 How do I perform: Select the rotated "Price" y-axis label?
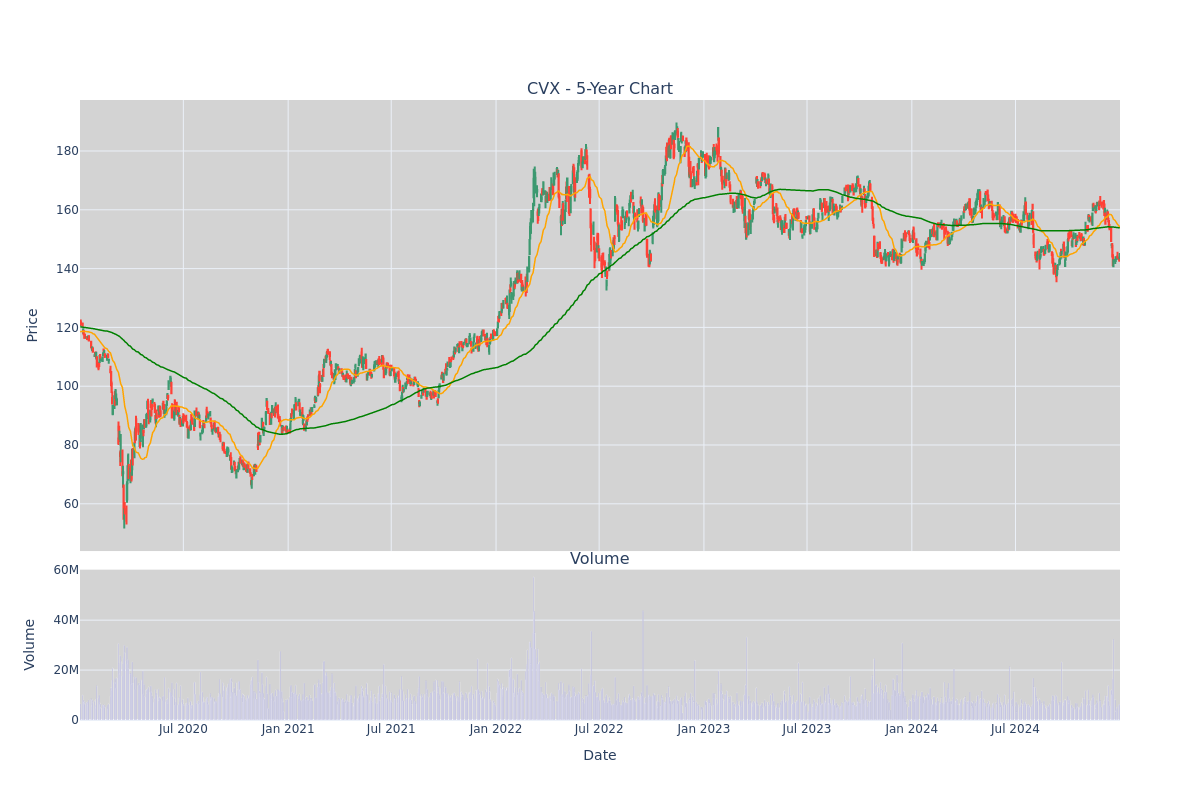pyautogui.click(x=32, y=325)
